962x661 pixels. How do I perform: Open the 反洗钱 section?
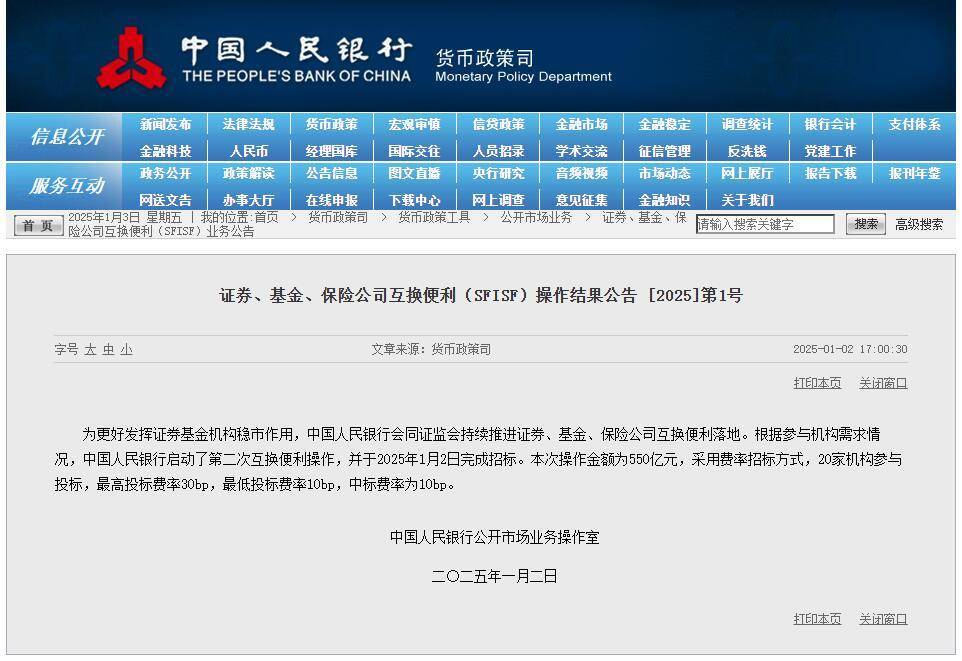(x=747, y=151)
